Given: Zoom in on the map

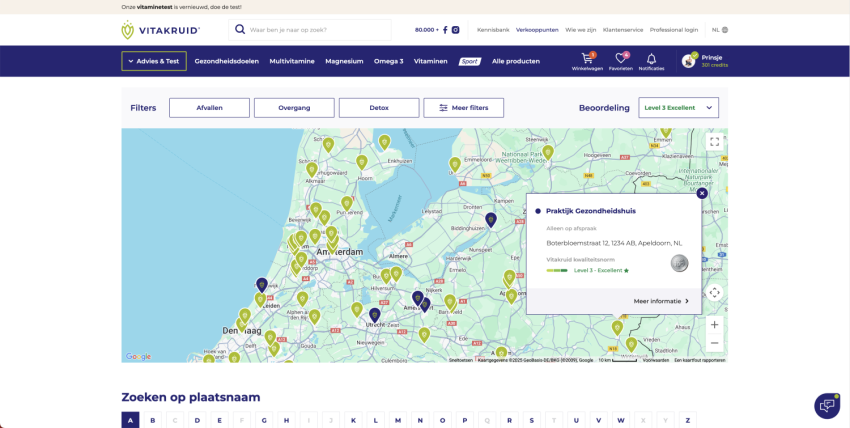Looking at the screenshot, I should 714,325.
